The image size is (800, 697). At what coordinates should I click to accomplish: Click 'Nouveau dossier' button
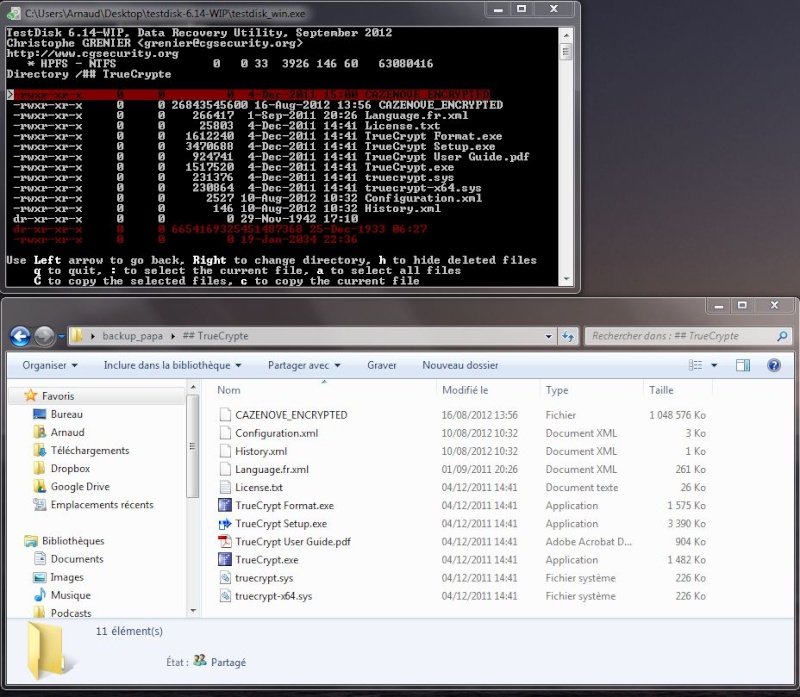[460, 365]
